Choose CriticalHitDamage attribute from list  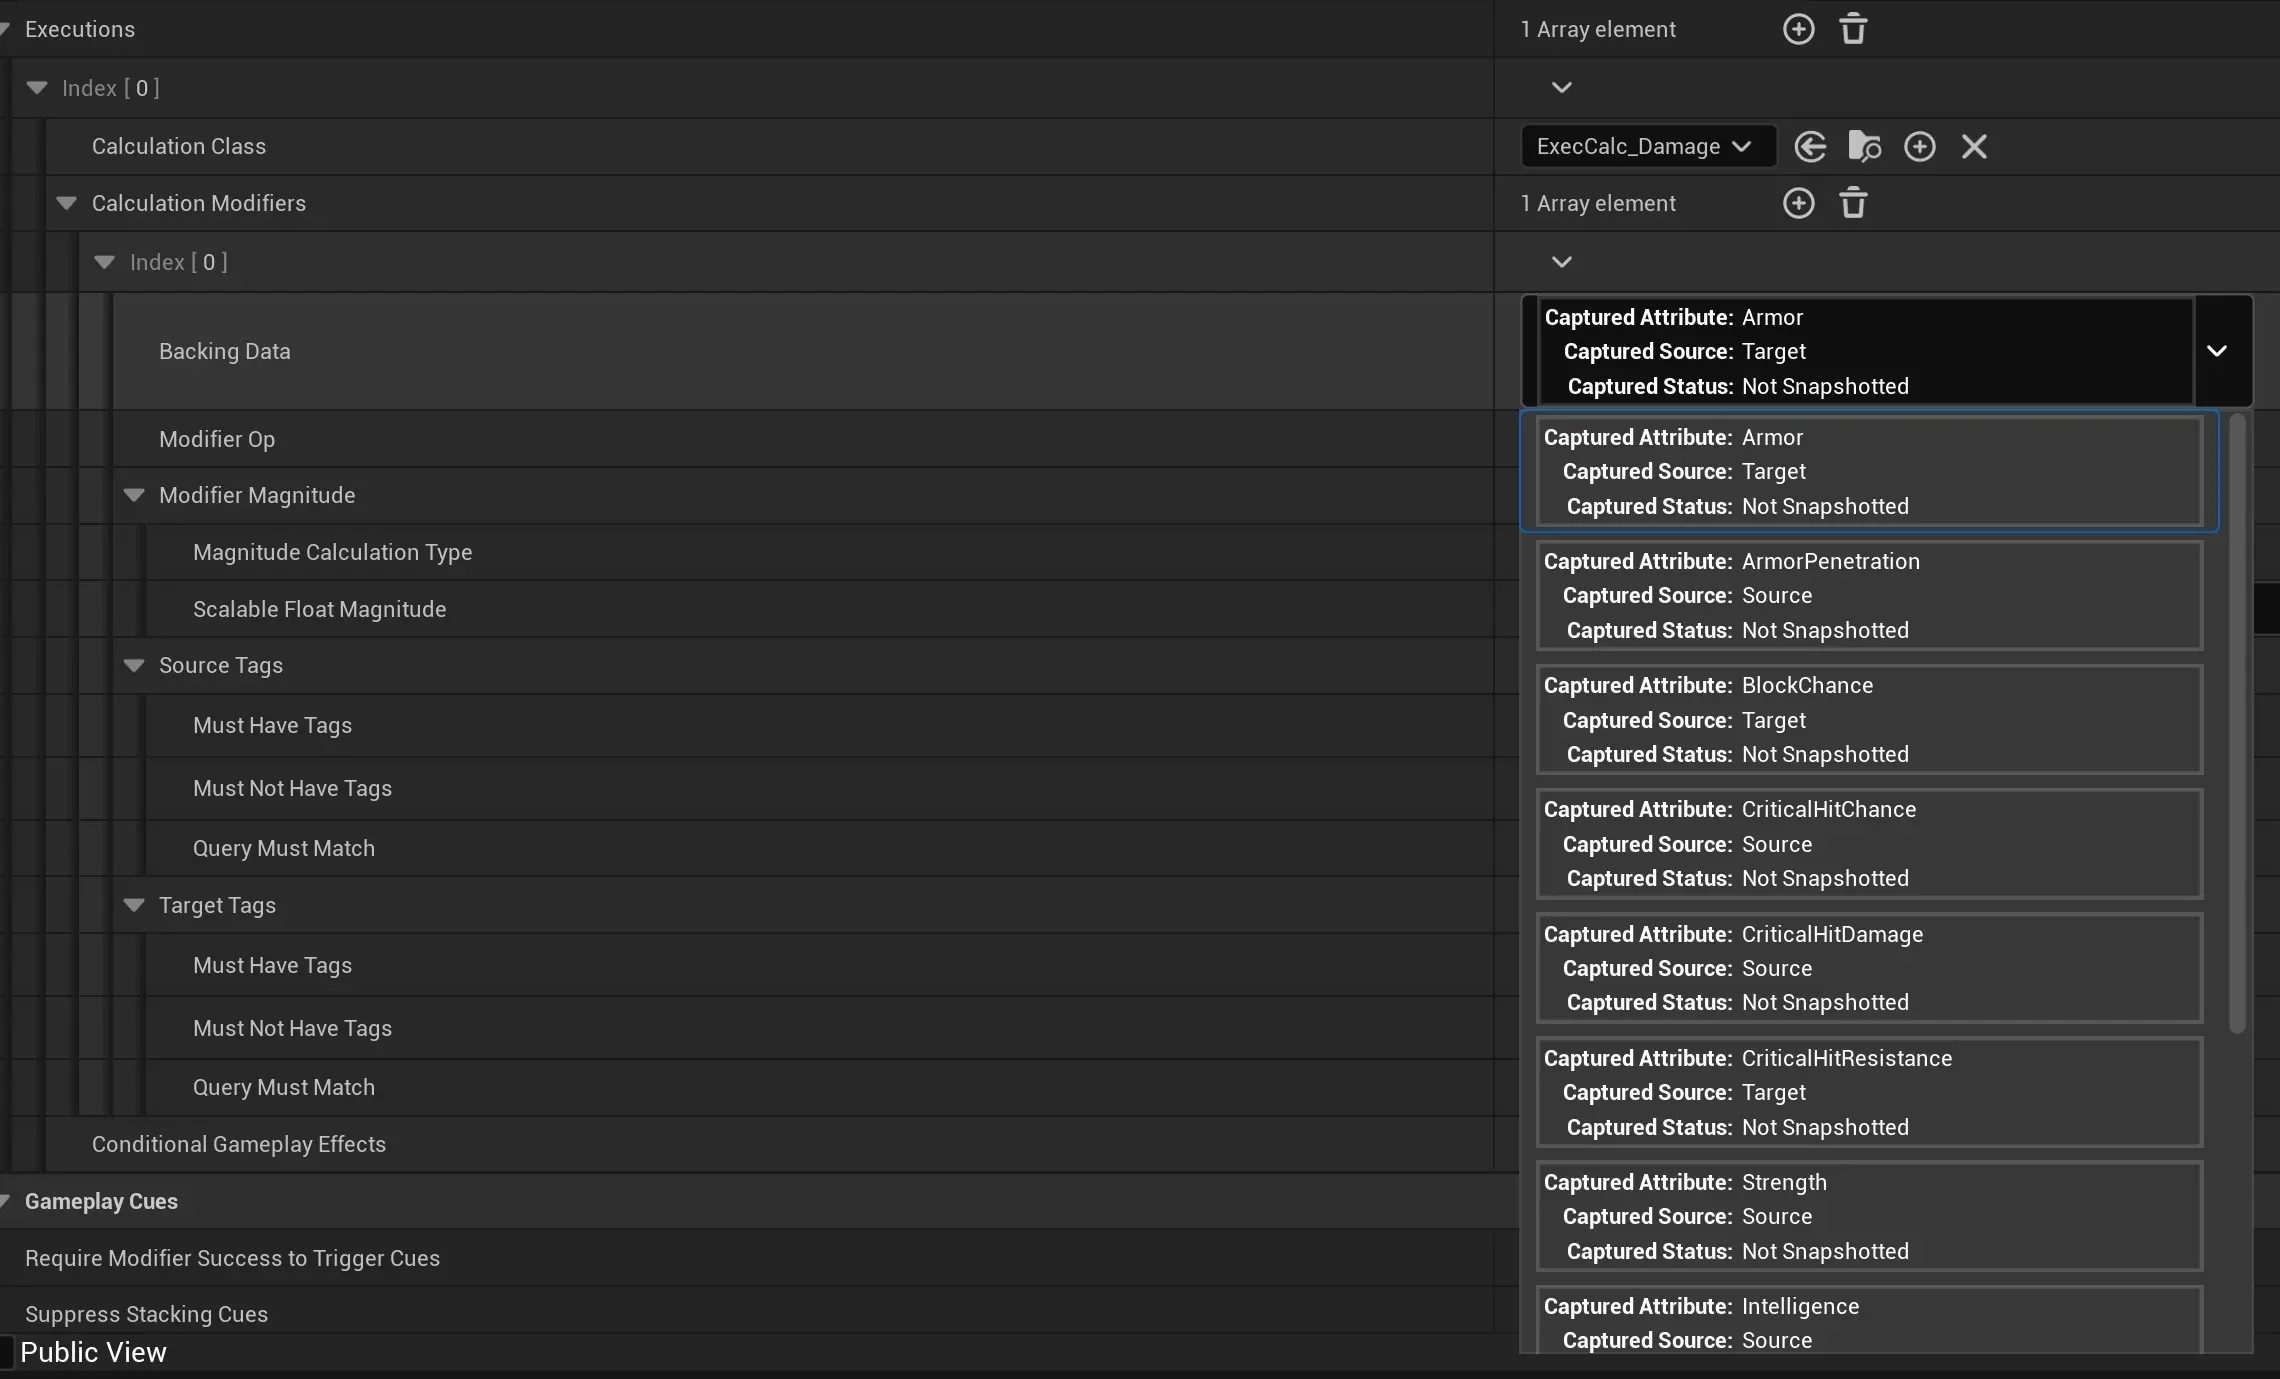point(1868,968)
